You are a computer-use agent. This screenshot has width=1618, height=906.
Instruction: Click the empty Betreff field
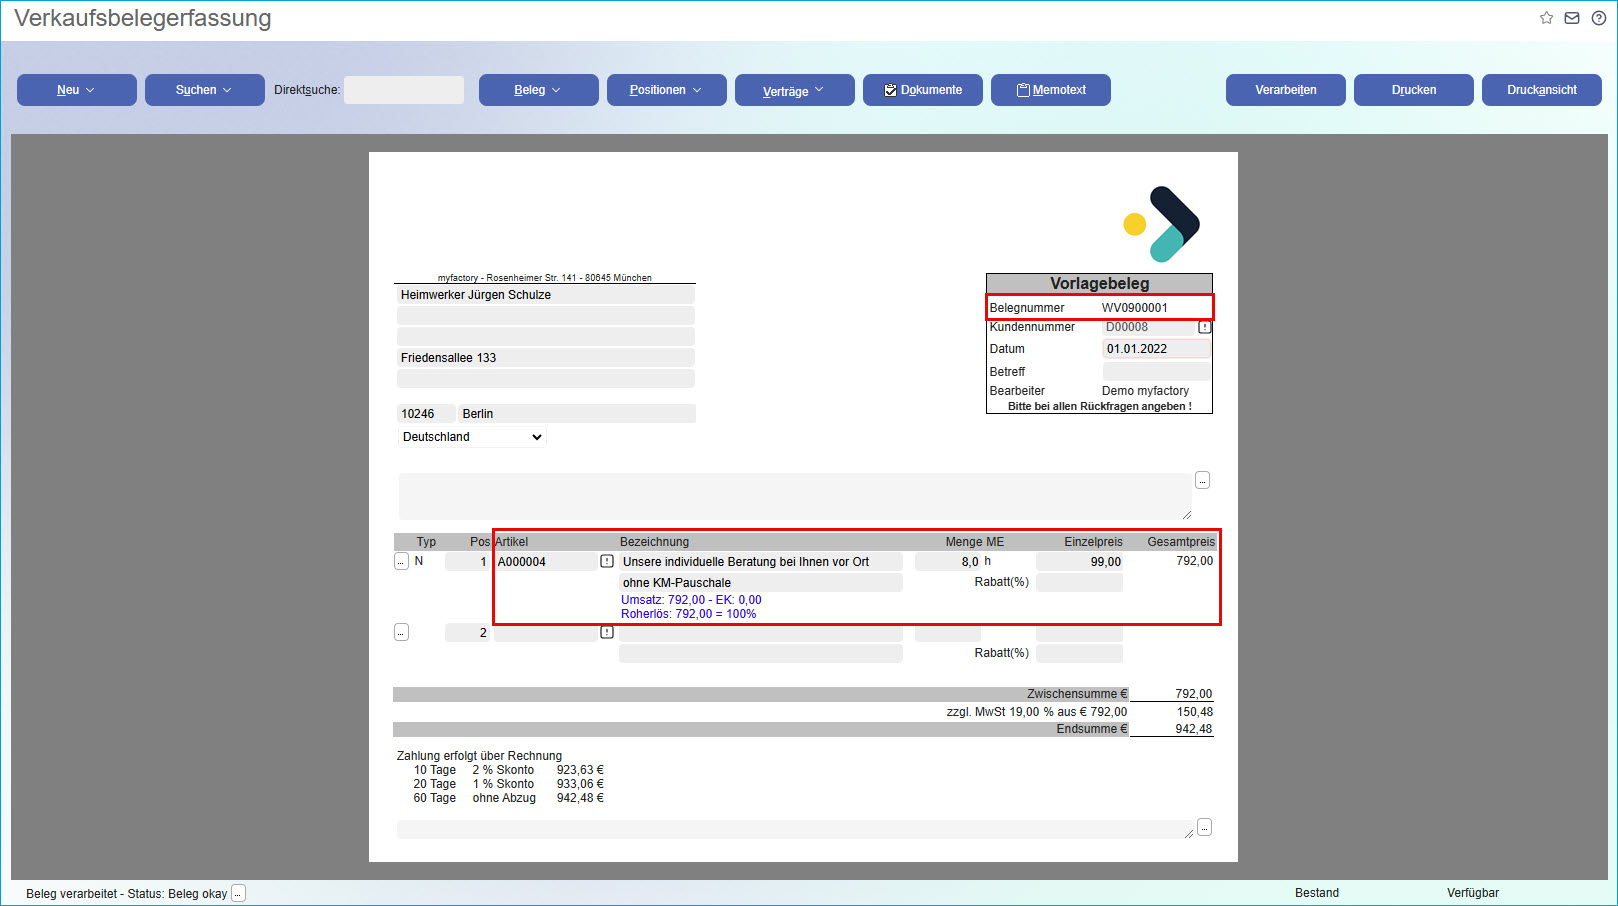[1156, 372]
